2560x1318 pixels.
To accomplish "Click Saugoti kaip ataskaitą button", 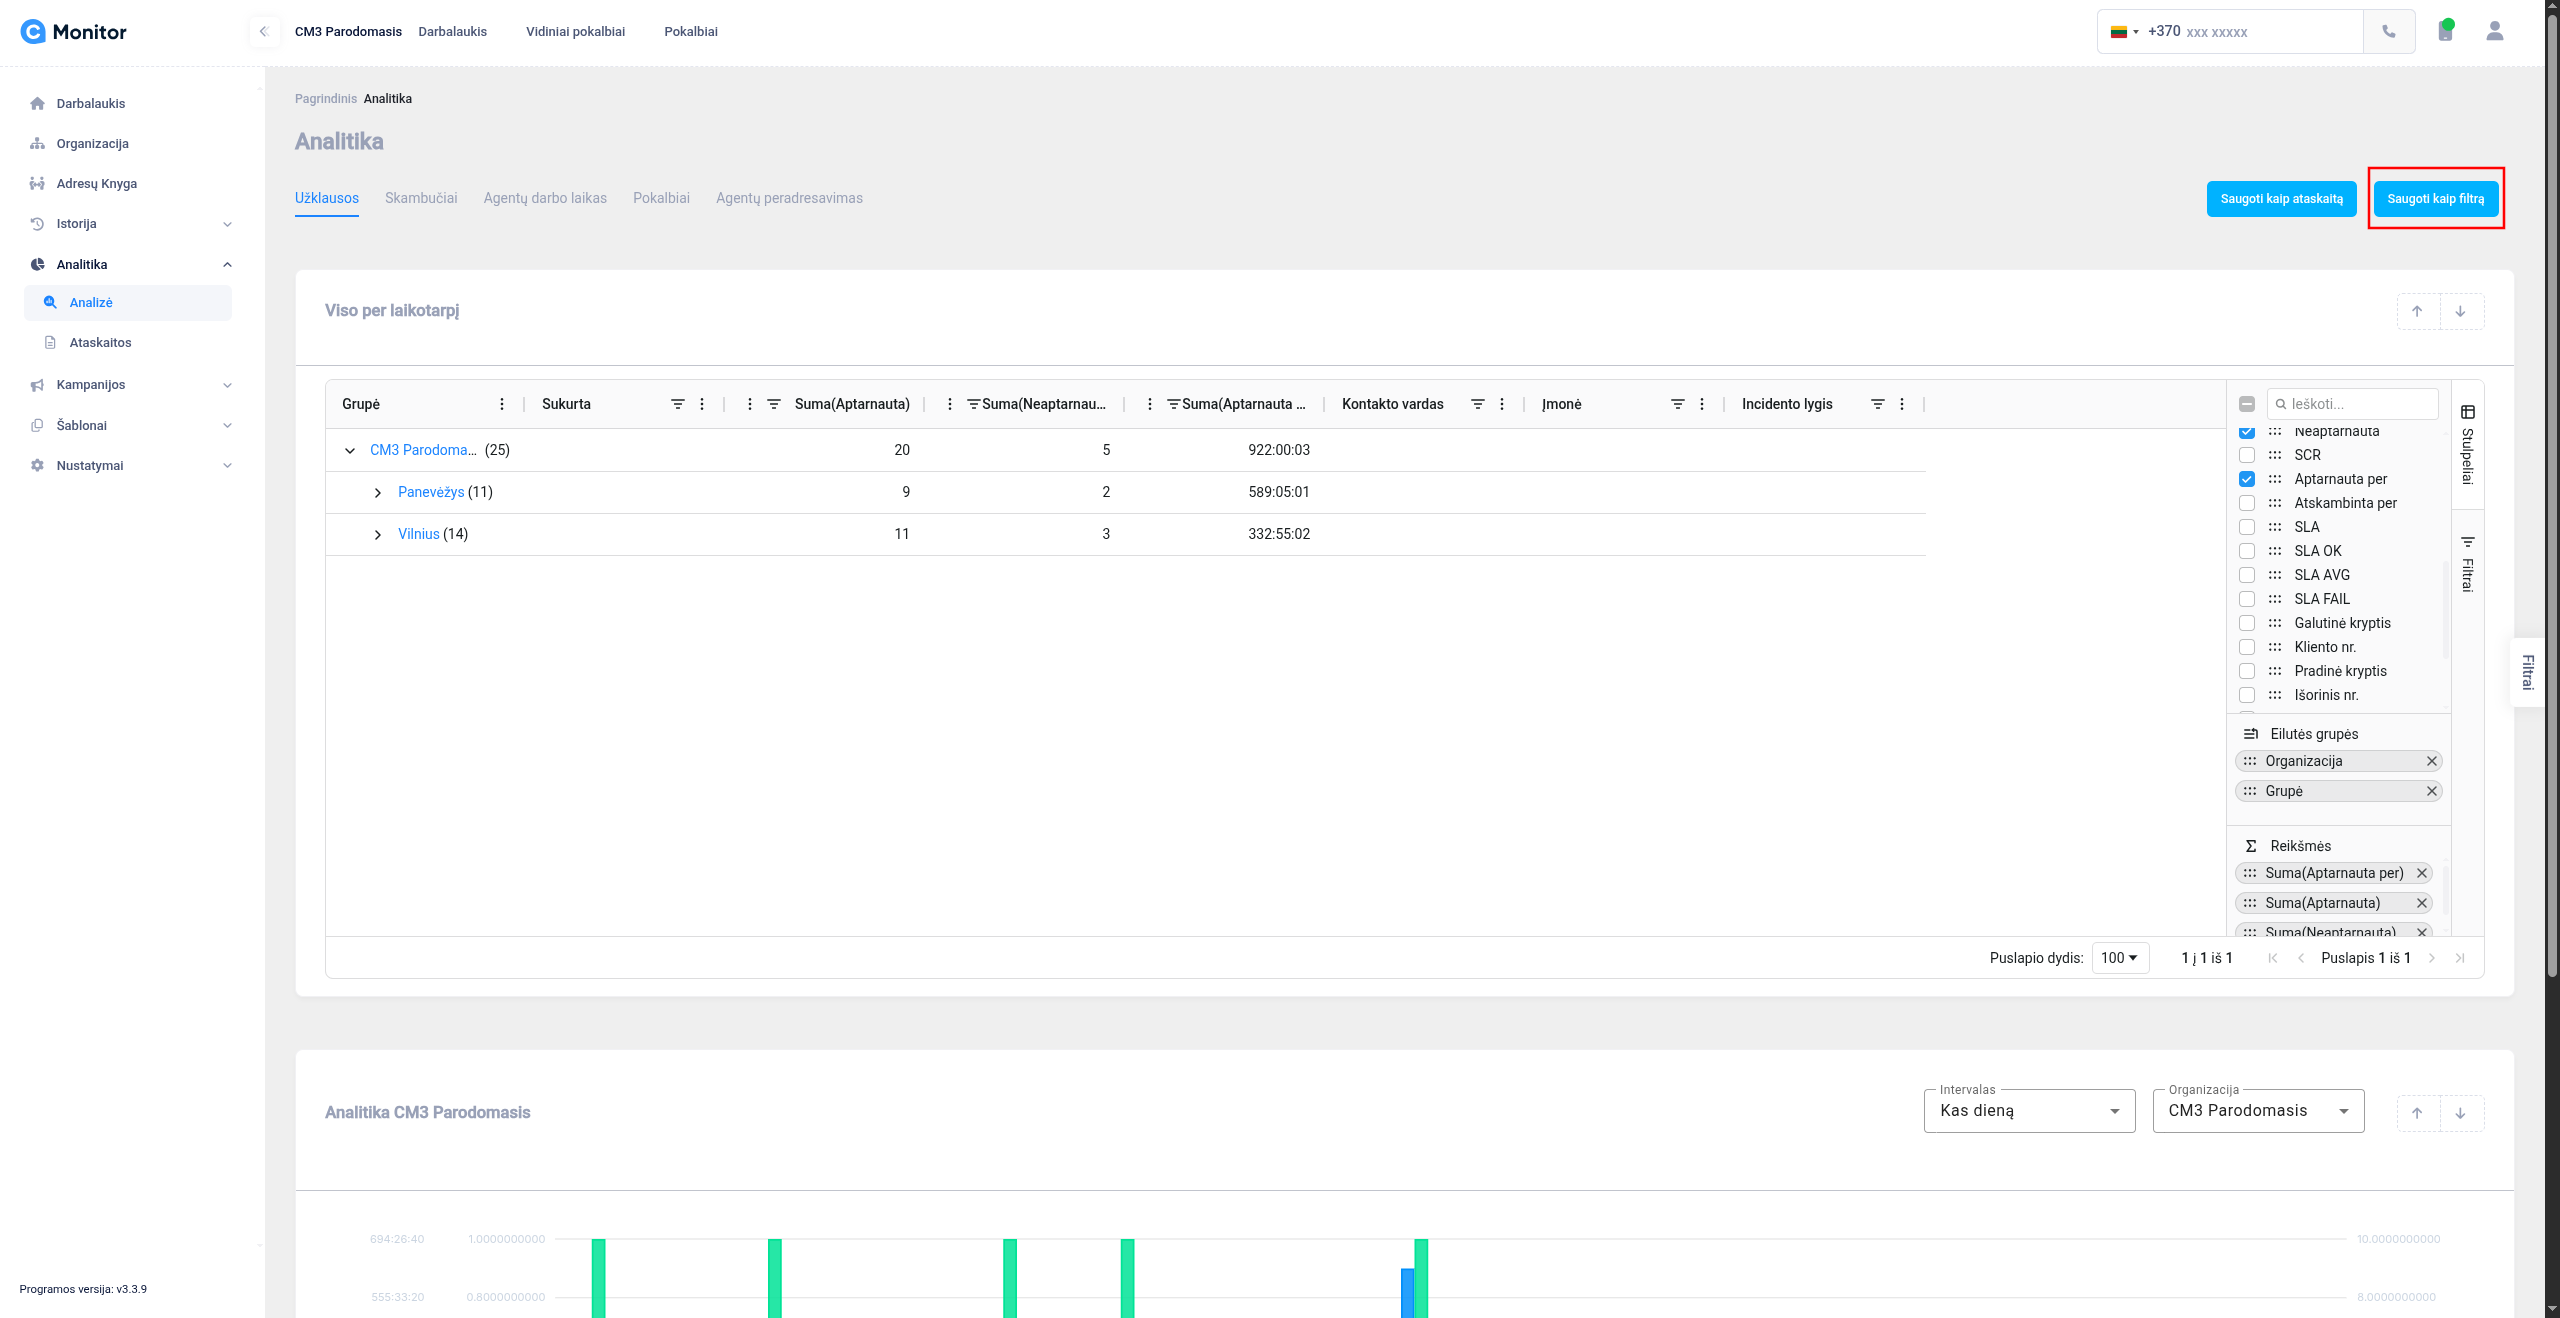I will pos(2281,199).
